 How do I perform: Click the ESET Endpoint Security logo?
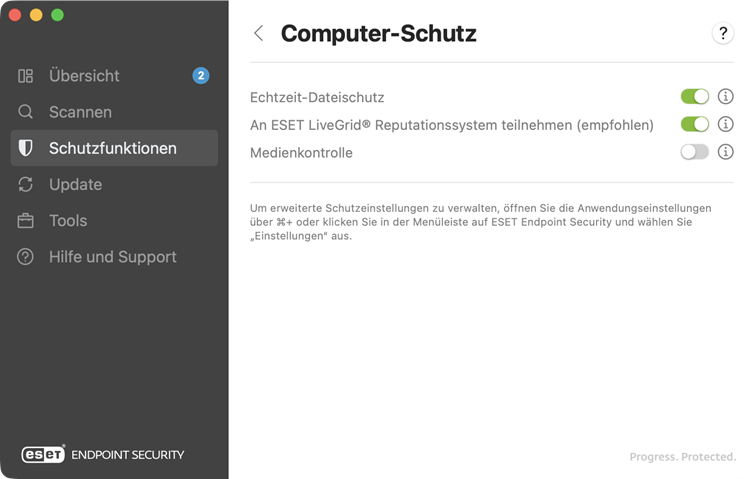[103, 454]
